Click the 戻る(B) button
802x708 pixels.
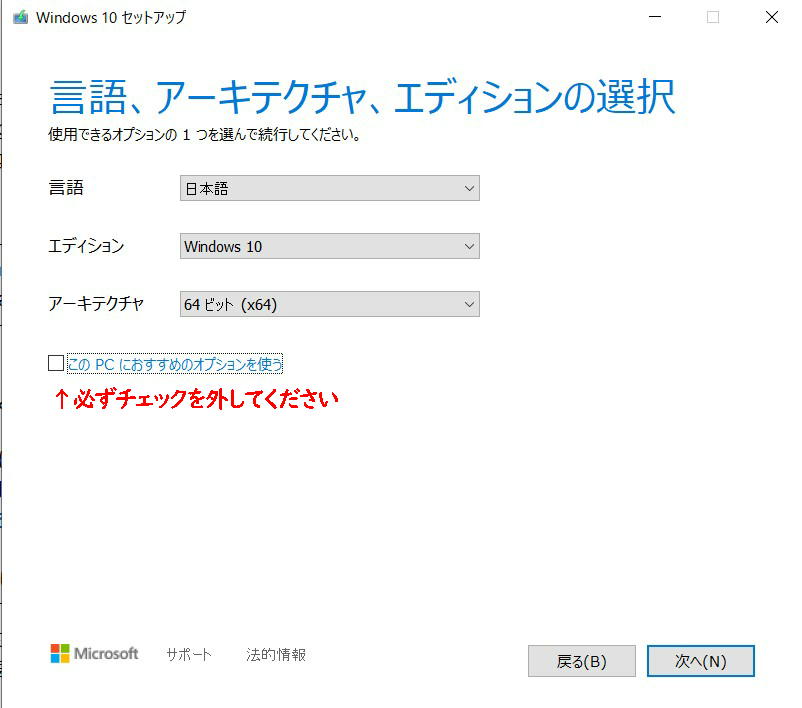(x=582, y=661)
